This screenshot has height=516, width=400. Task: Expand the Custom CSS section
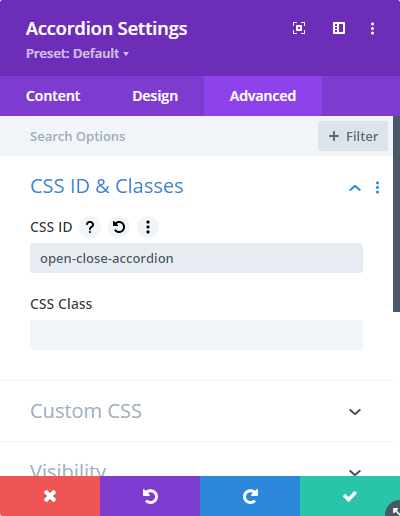(x=197, y=411)
